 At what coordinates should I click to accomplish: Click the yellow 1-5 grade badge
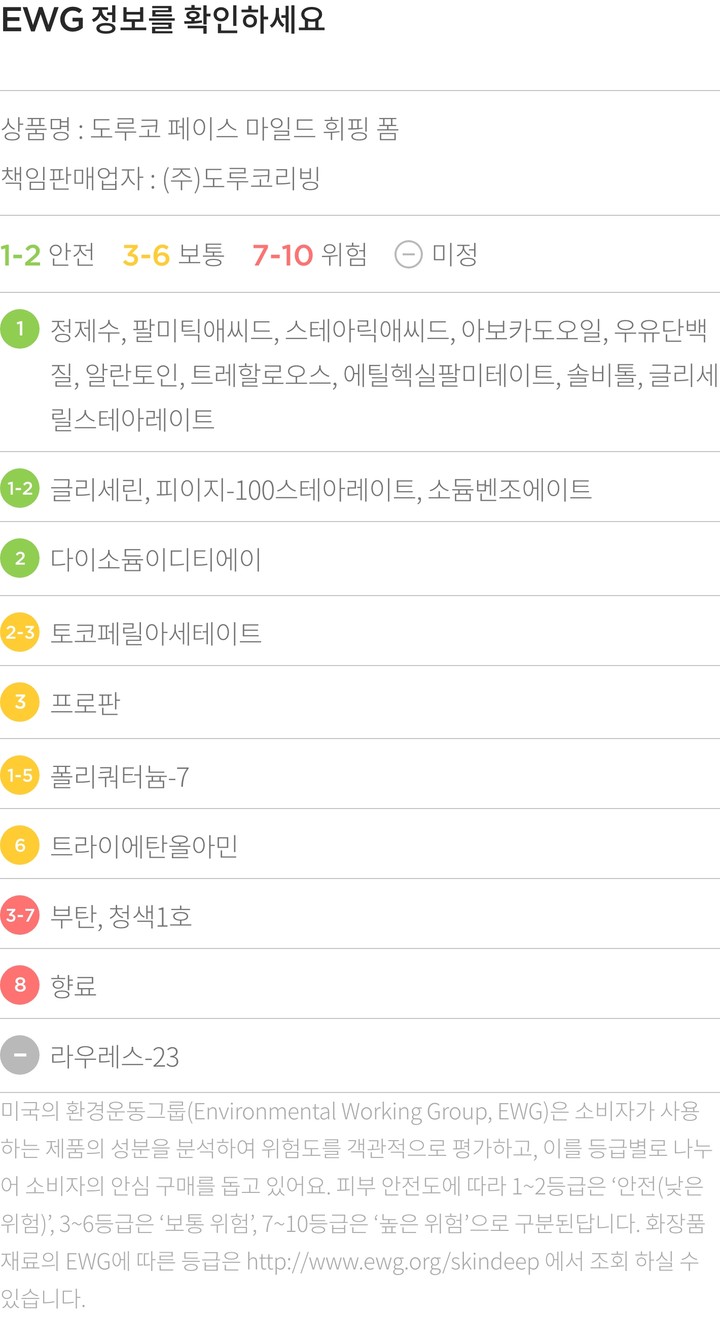click(20, 776)
